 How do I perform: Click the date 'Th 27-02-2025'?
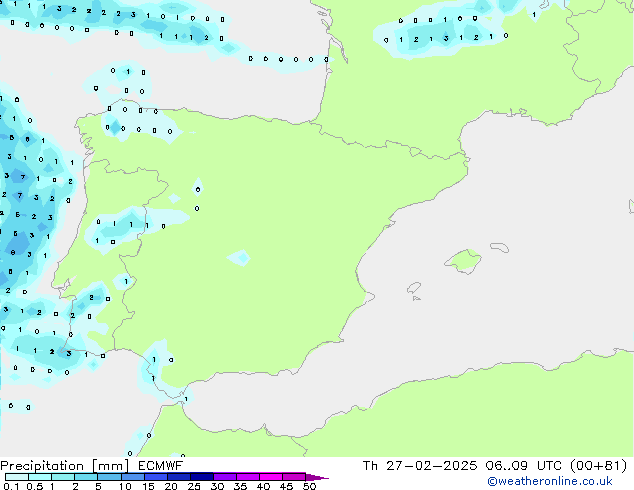pos(420,466)
